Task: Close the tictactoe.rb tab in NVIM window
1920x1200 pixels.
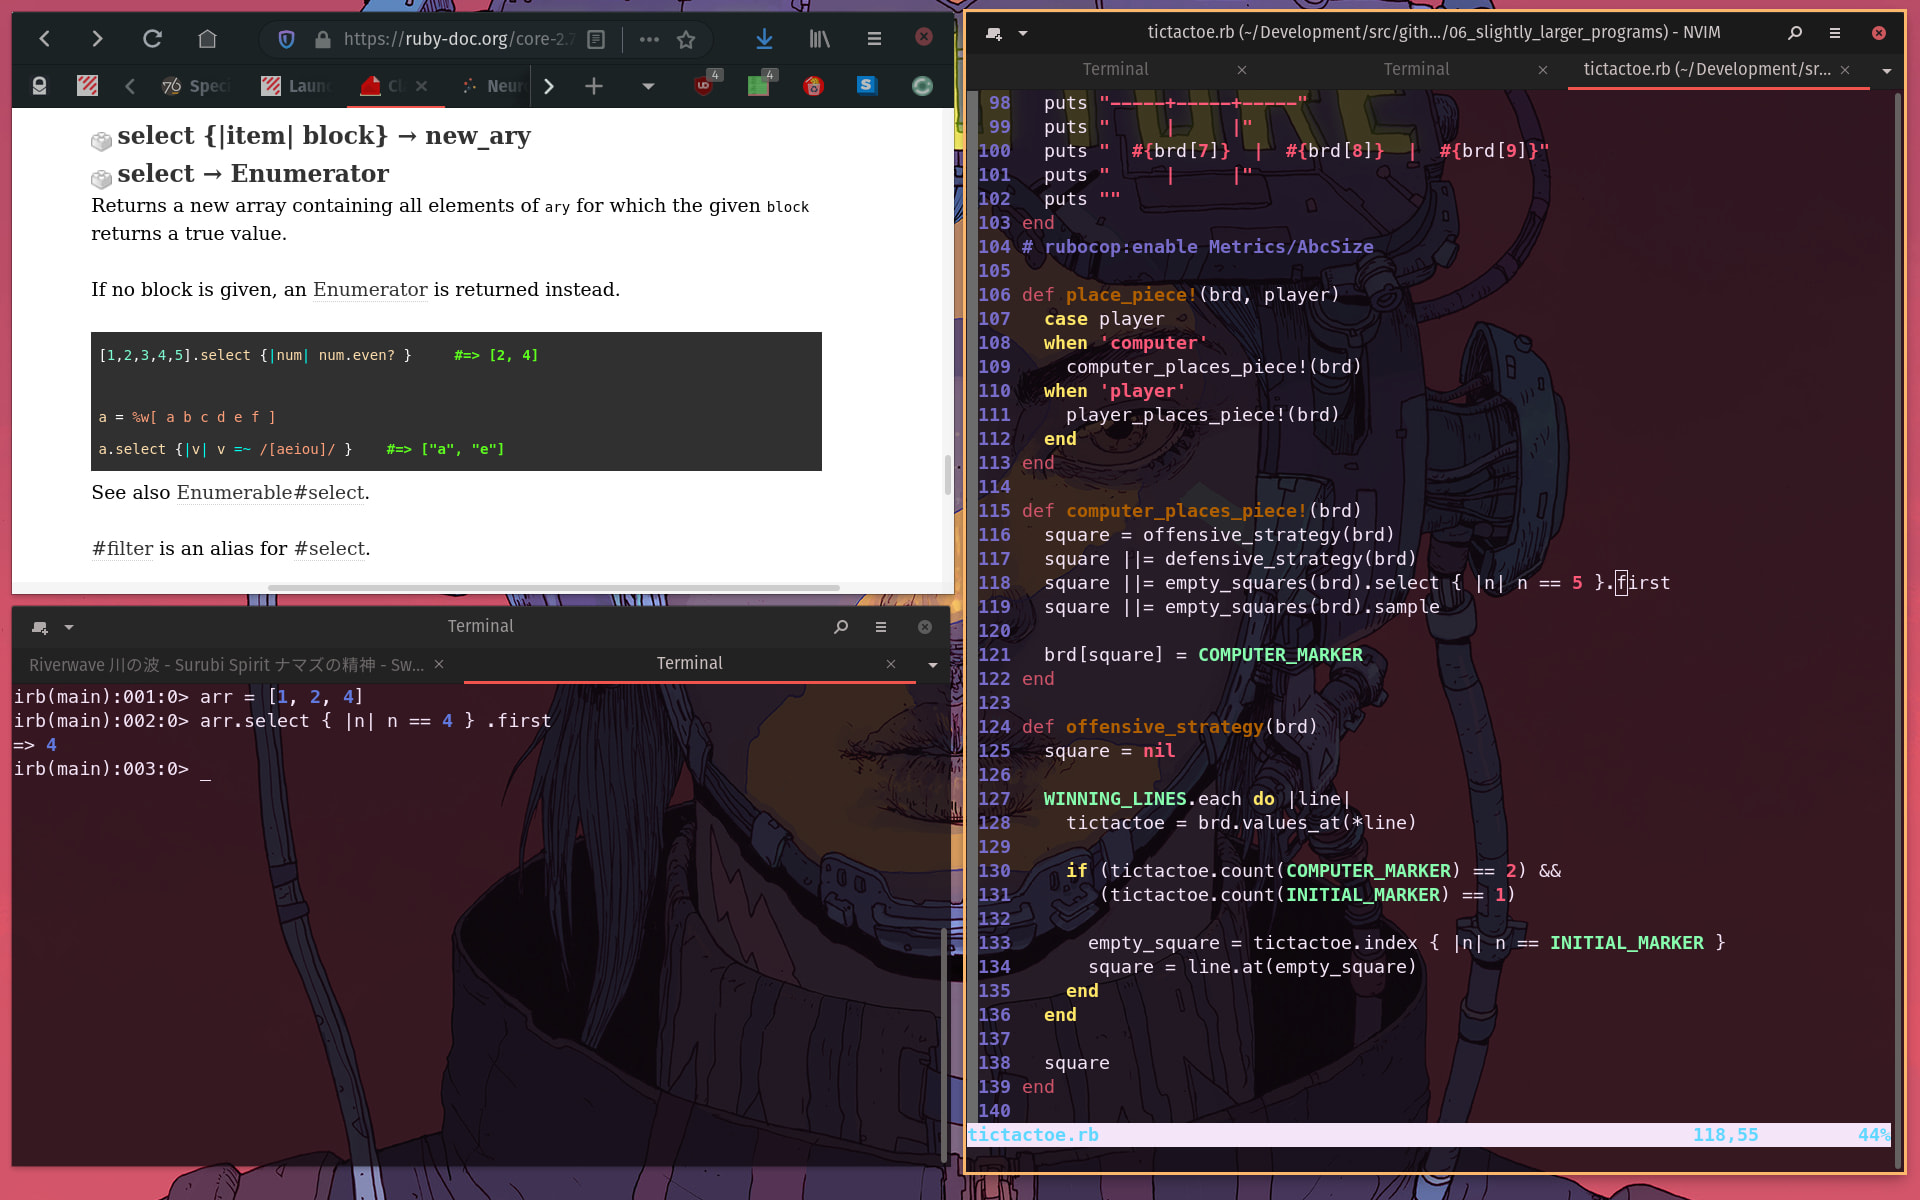Action: click(1845, 70)
